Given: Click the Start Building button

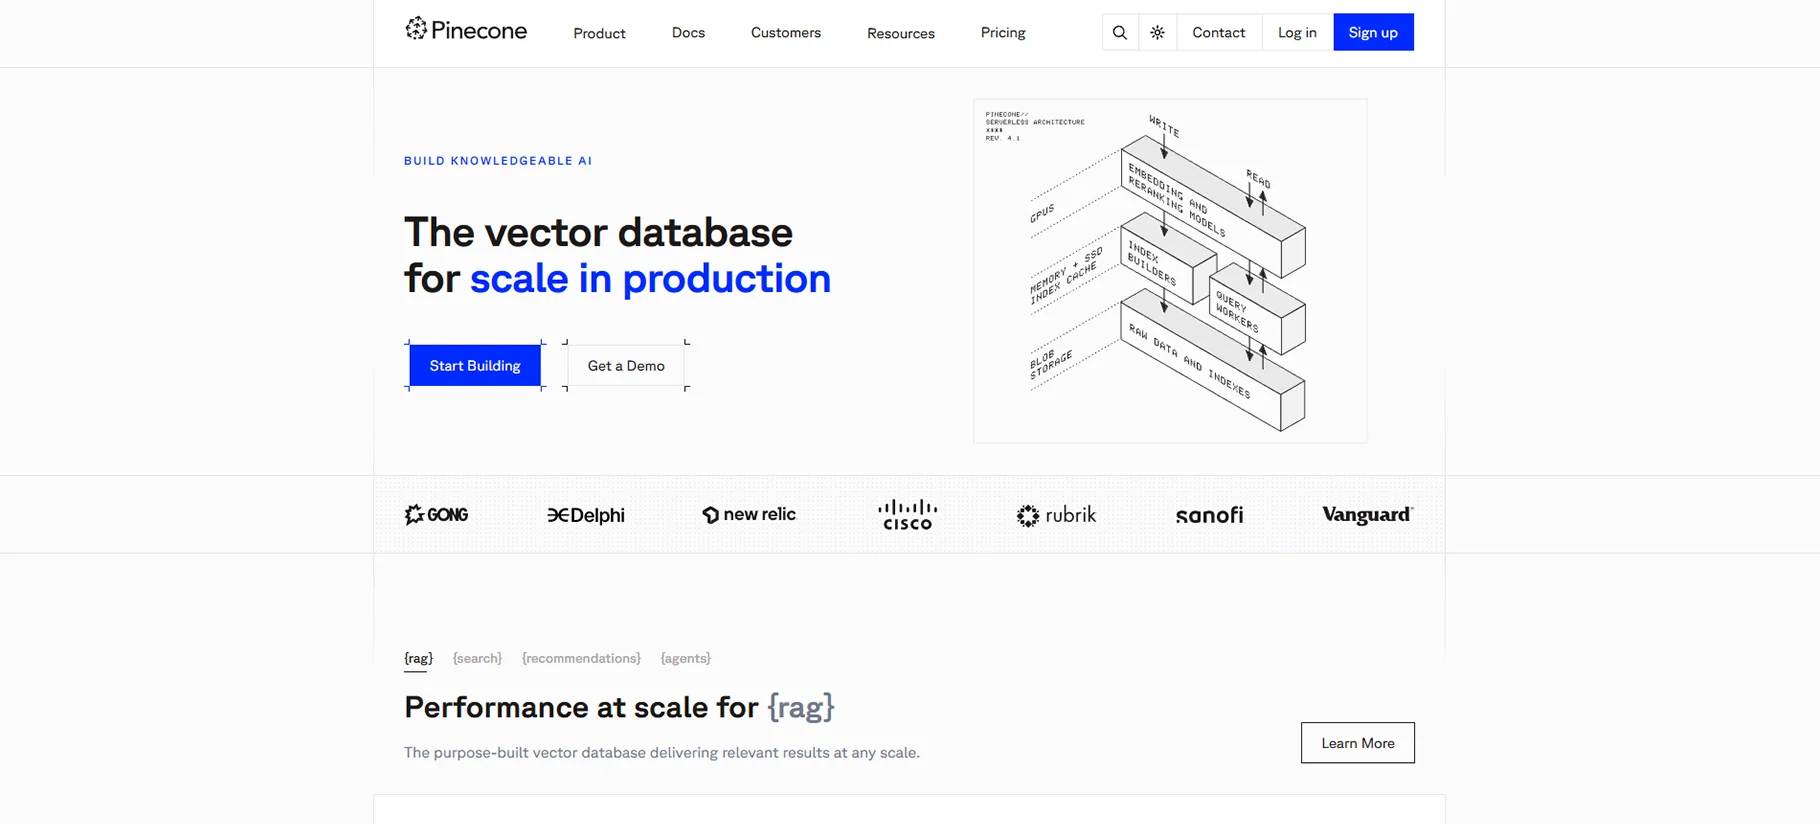Looking at the screenshot, I should [x=475, y=366].
